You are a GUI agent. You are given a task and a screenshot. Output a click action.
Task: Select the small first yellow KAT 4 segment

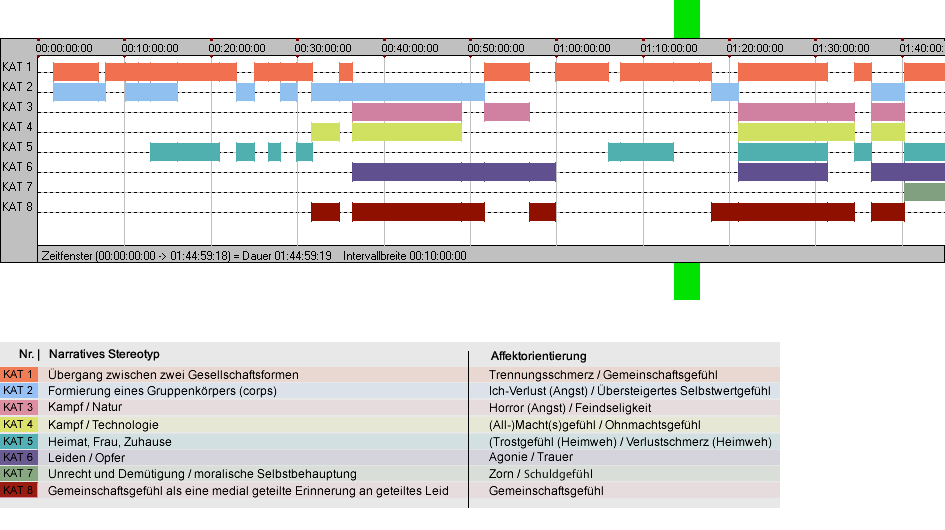pyautogui.click(x=325, y=132)
